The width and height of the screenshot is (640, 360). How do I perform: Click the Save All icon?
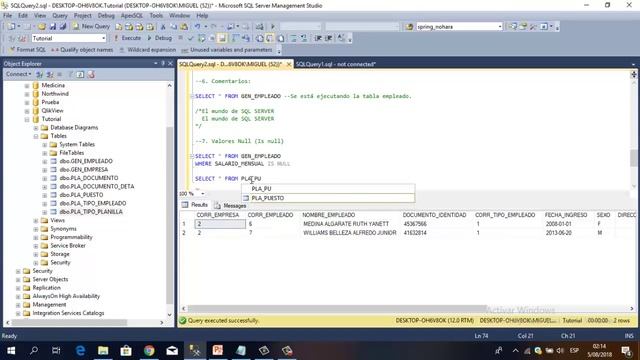[x=63, y=27]
